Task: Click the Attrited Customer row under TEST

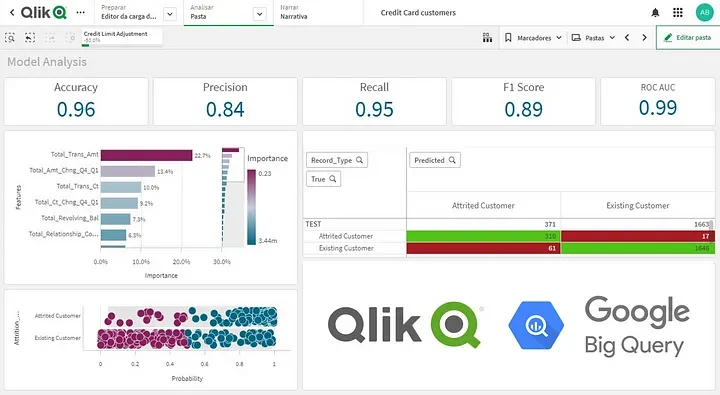Action: (346, 236)
